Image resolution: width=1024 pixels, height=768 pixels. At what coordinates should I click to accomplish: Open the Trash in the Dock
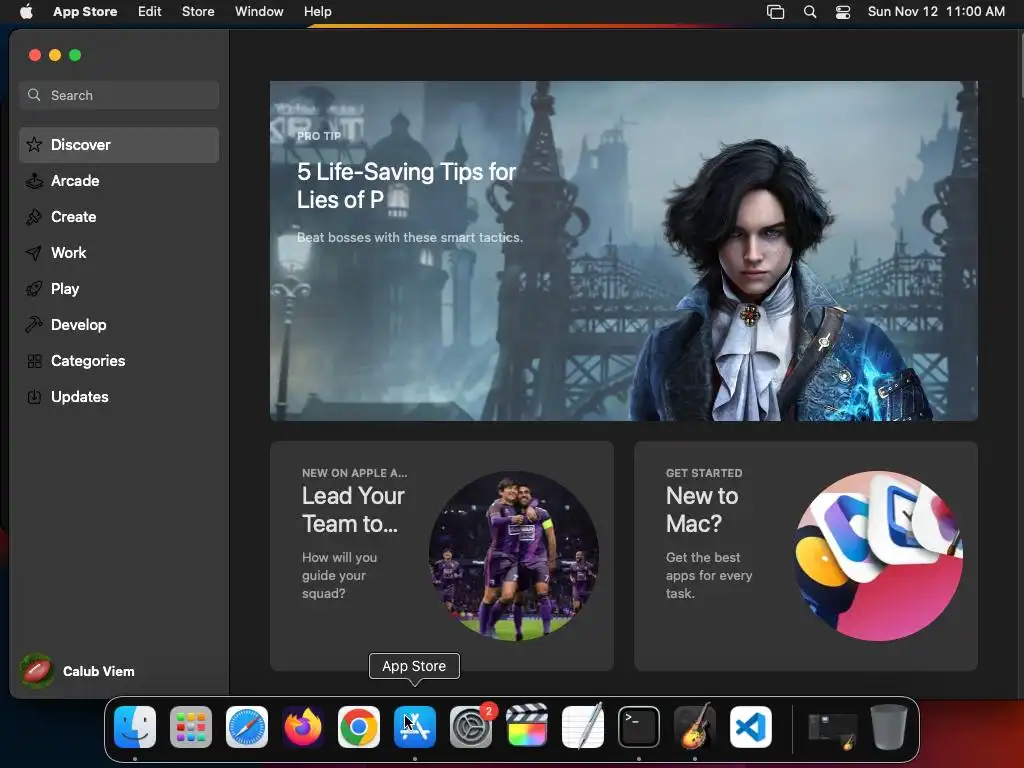(x=889, y=727)
